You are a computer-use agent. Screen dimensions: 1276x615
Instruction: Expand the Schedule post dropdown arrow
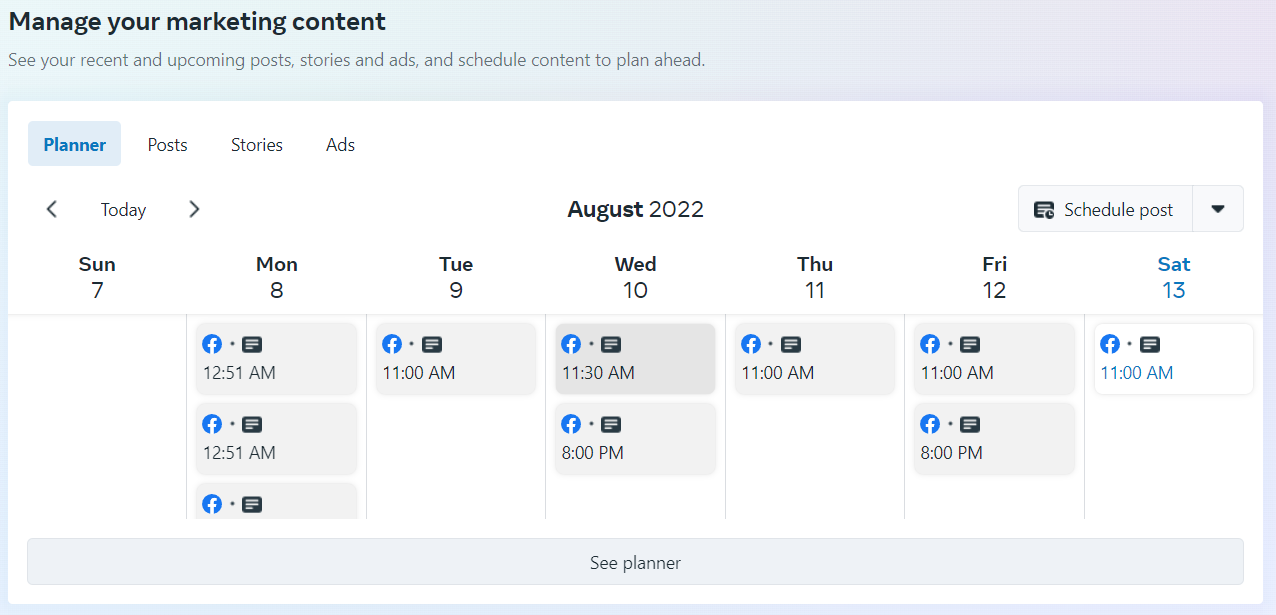[1217, 209]
